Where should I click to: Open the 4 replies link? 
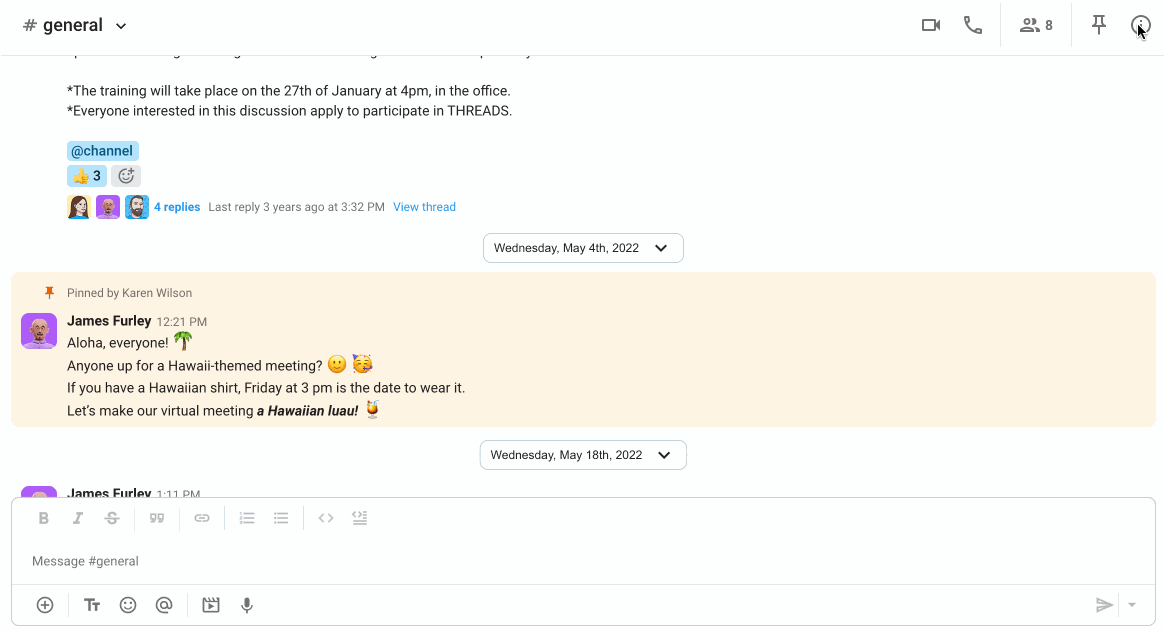coord(177,207)
